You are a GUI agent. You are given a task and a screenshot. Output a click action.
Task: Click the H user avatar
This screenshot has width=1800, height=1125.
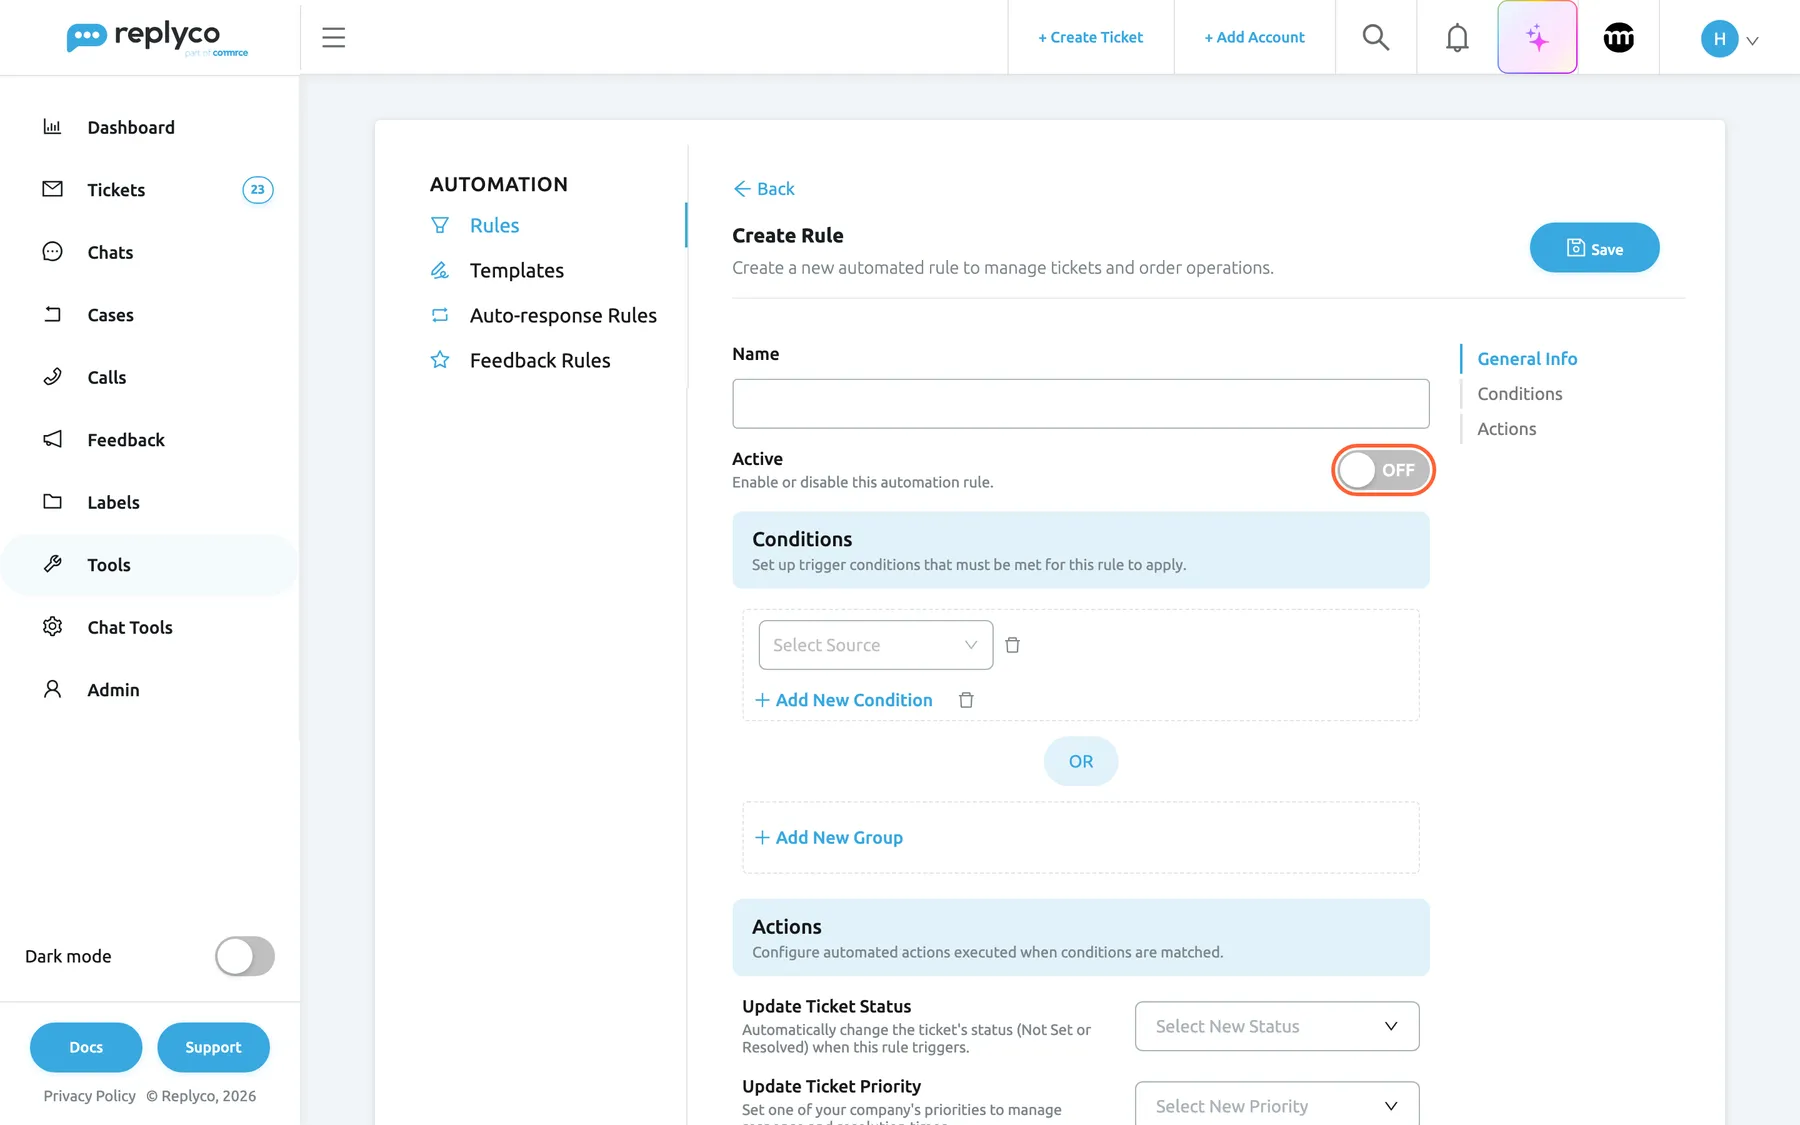pos(1719,39)
